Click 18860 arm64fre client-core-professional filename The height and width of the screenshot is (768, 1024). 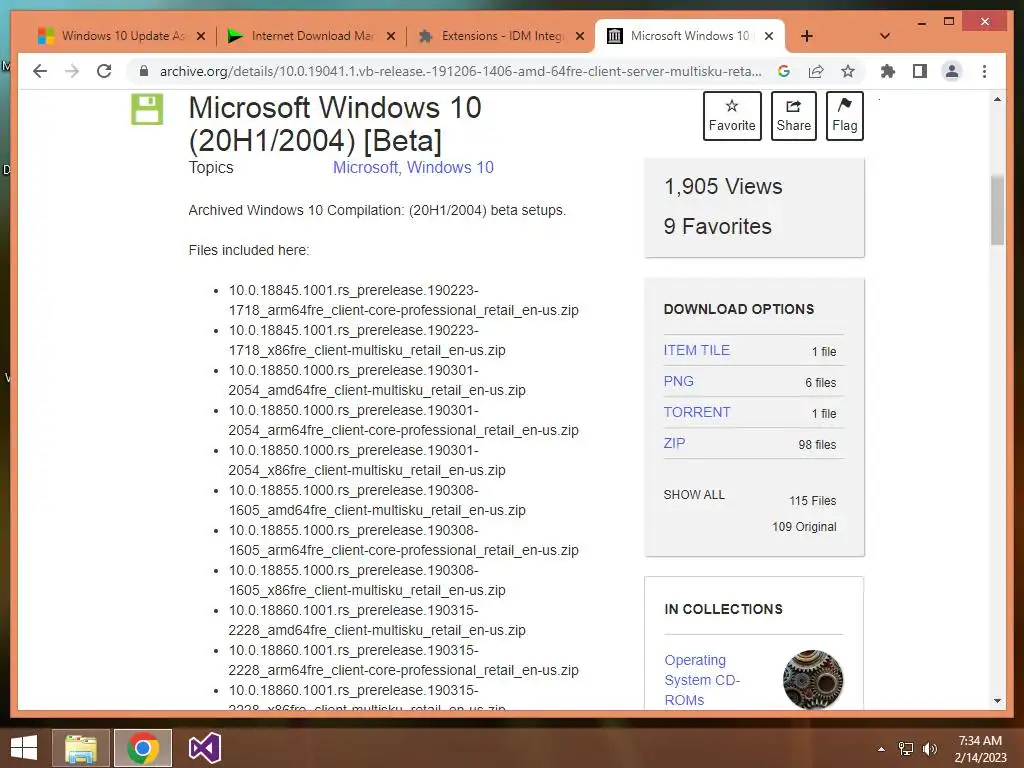(404, 660)
